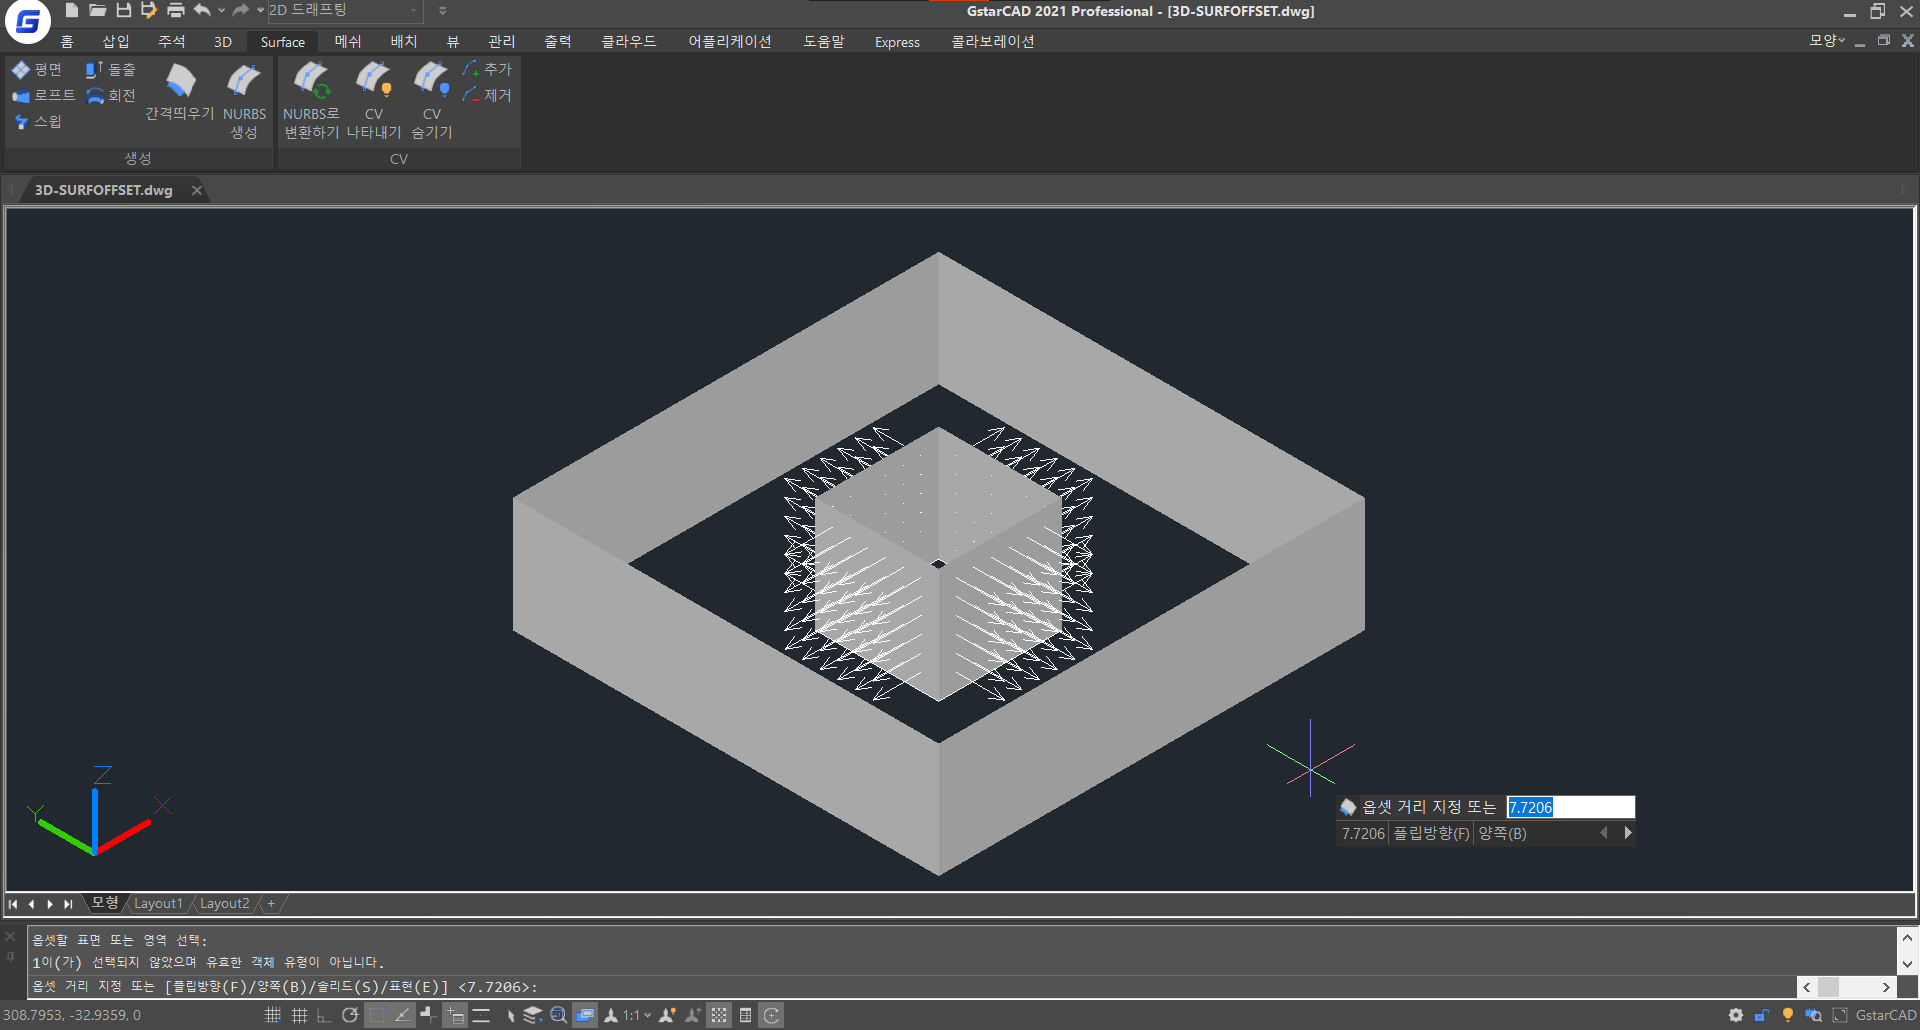
Task: Open the undo history dropdown arrow
Action: (221, 11)
